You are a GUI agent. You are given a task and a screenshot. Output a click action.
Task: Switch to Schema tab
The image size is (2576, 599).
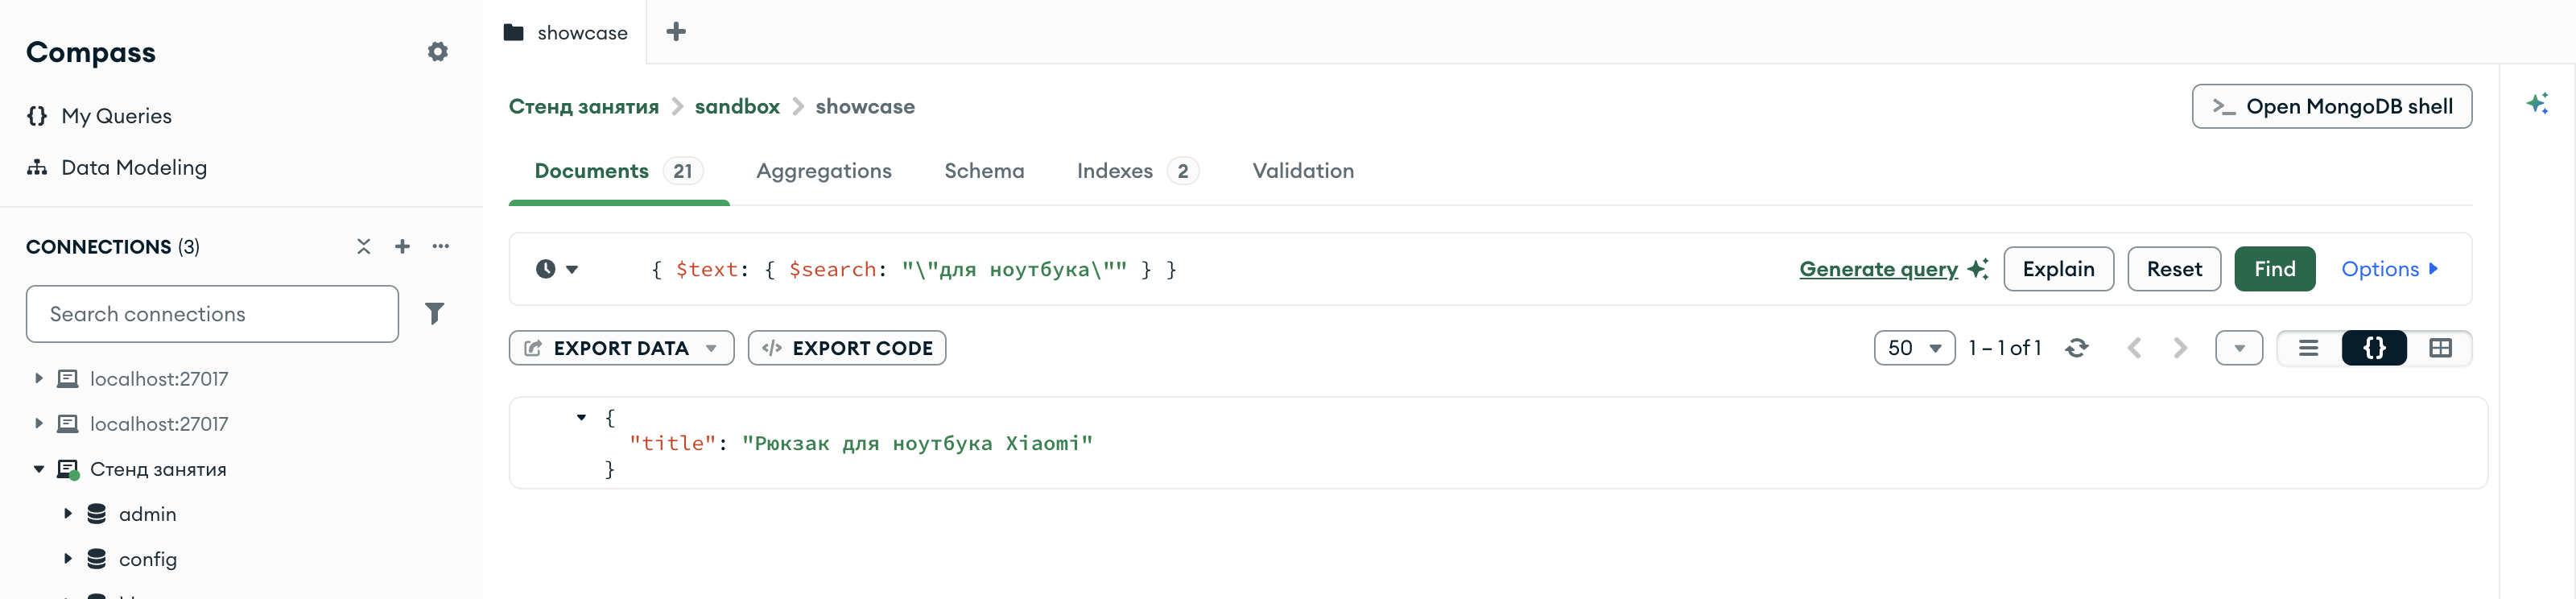[x=984, y=171]
